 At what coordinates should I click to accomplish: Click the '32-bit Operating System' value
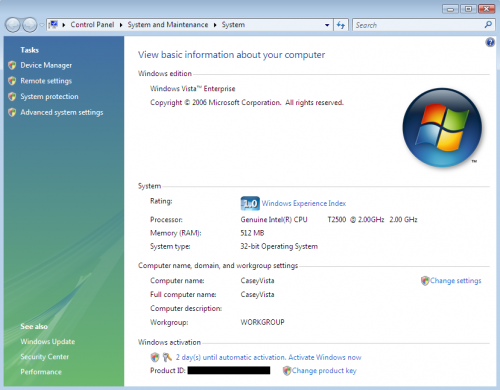[x=279, y=246]
